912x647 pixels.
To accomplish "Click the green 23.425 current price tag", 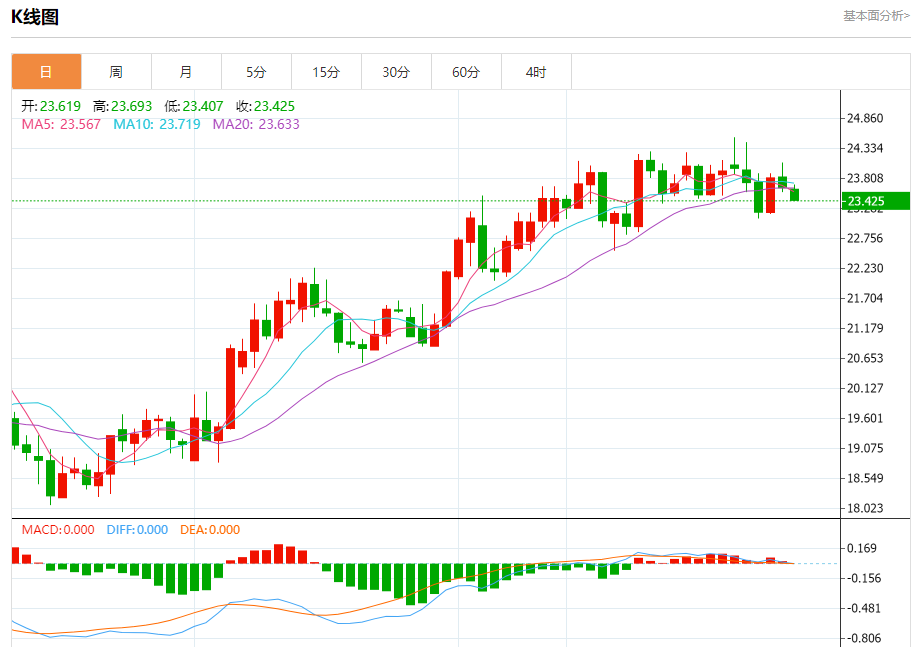I will [x=875, y=201].
